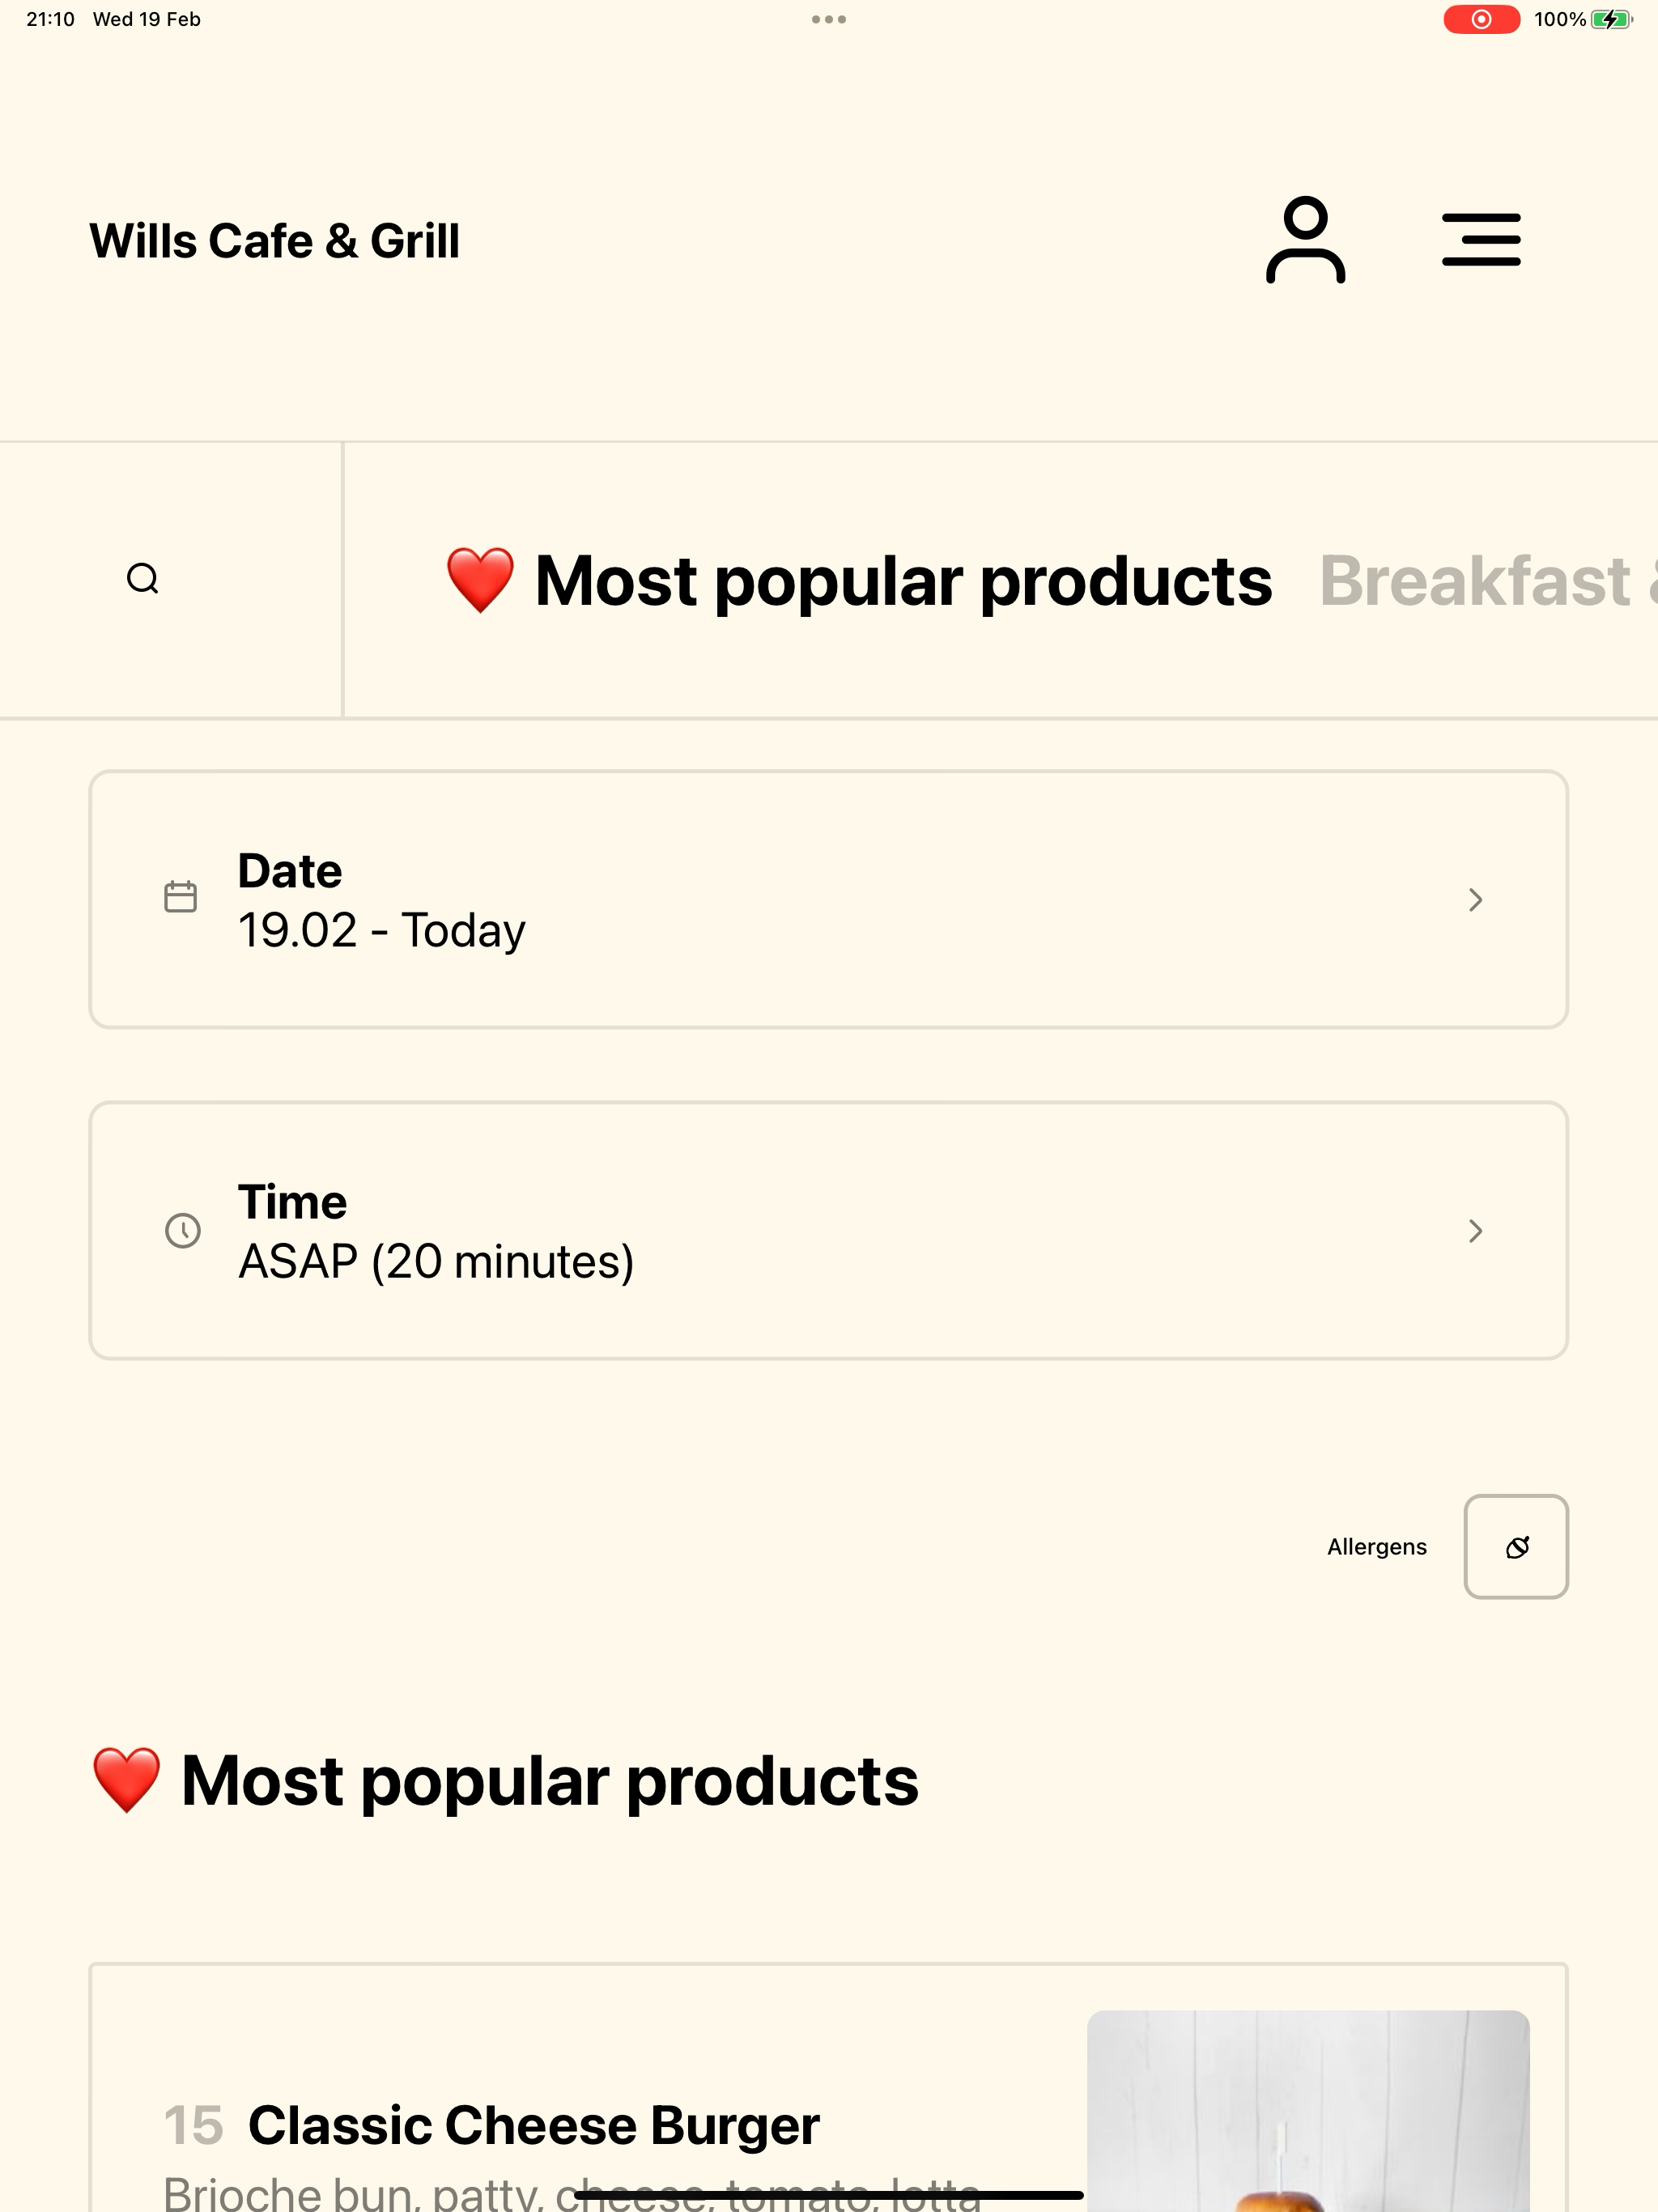
Task: Open the Time ASAP (20 minutes) selector
Action: coord(829,1230)
